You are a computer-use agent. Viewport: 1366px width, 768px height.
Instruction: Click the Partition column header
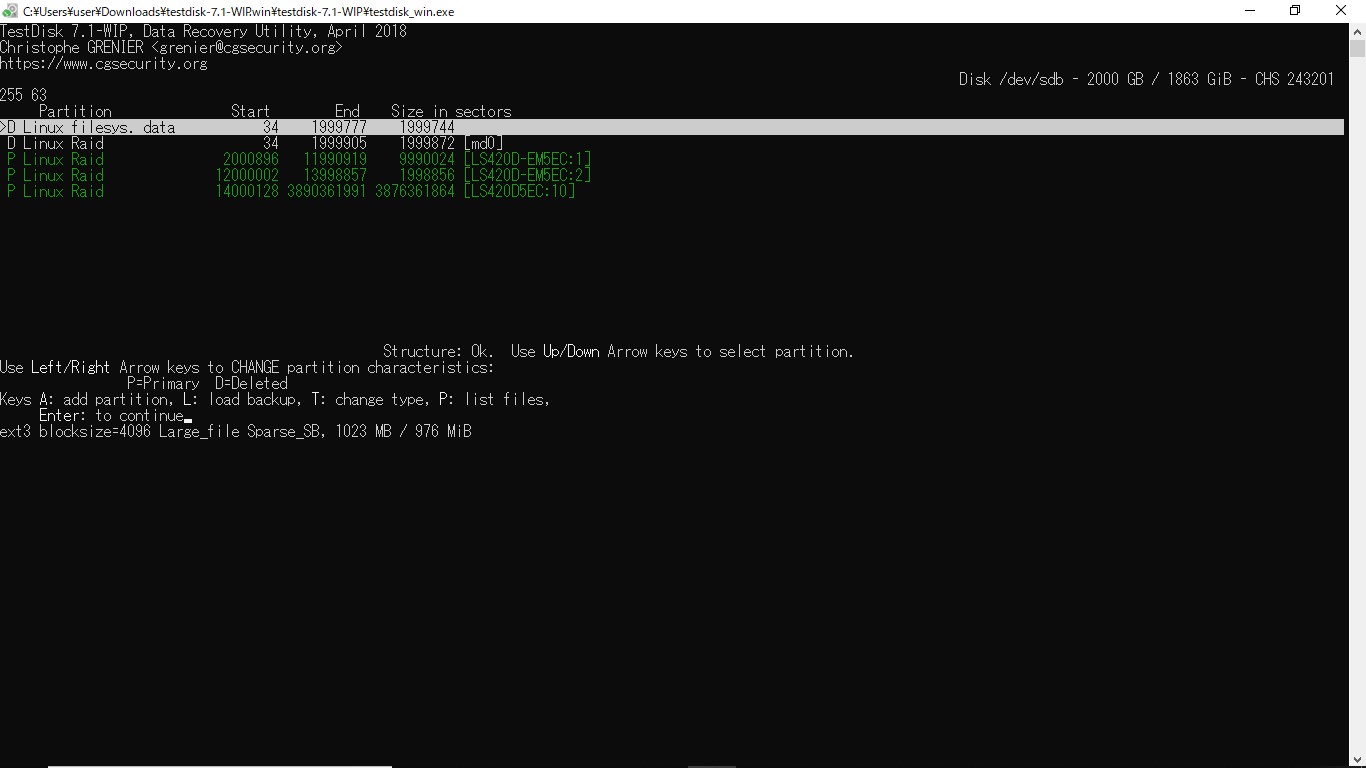pyautogui.click(x=75, y=111)
